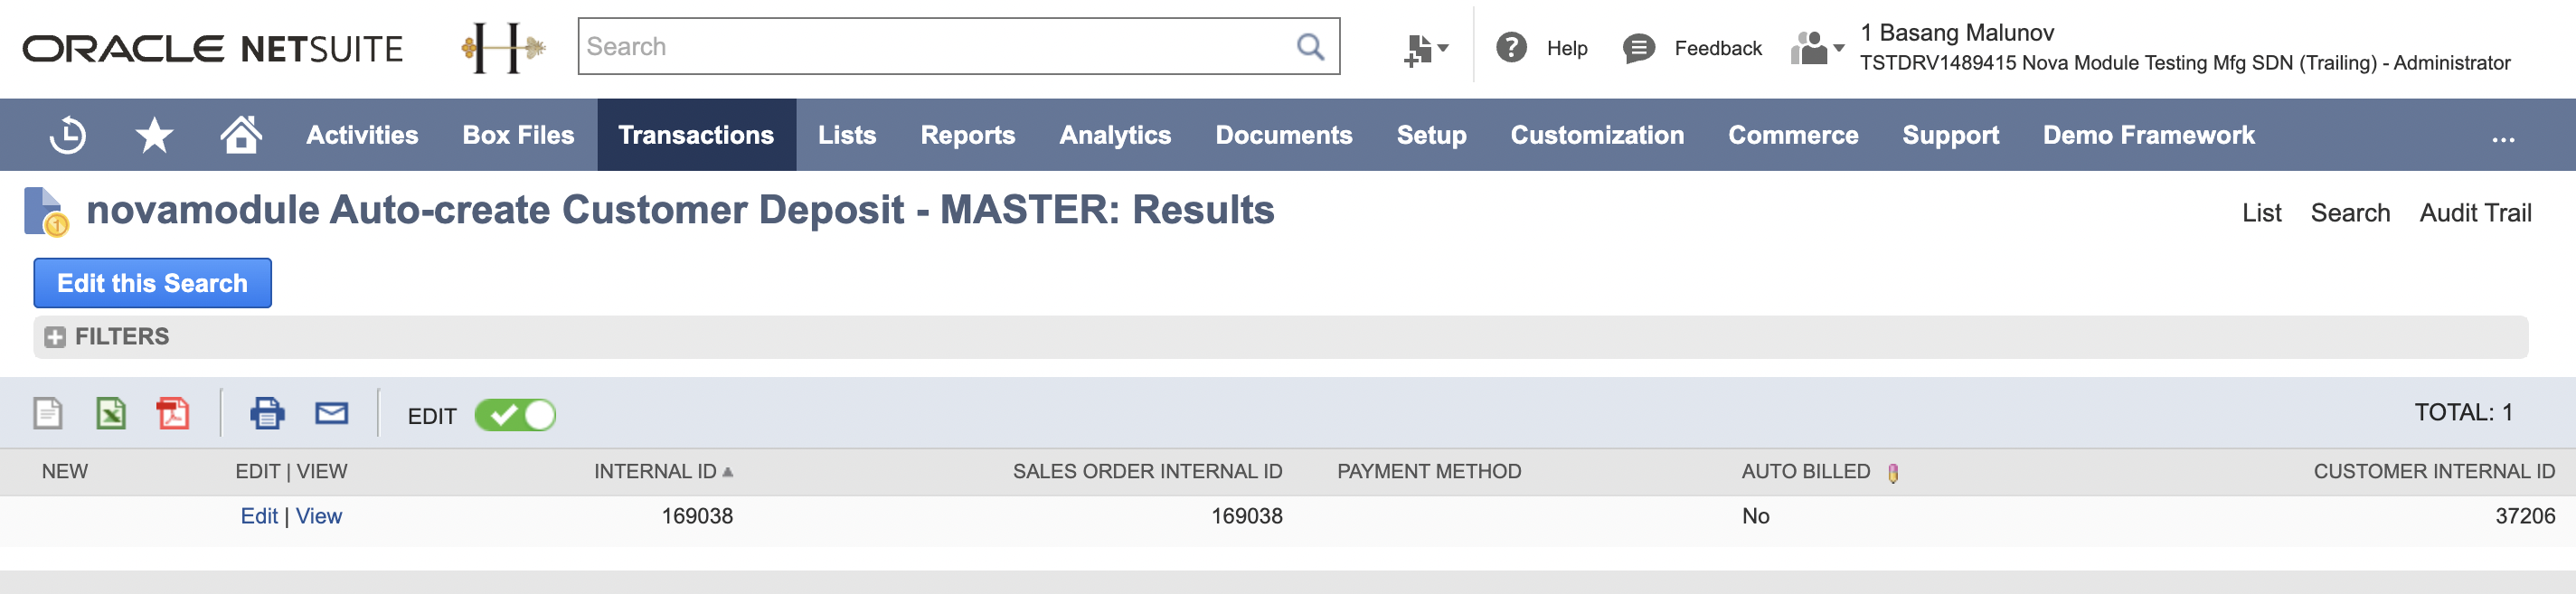Open the Demo Framework menu

point(2148,135)
